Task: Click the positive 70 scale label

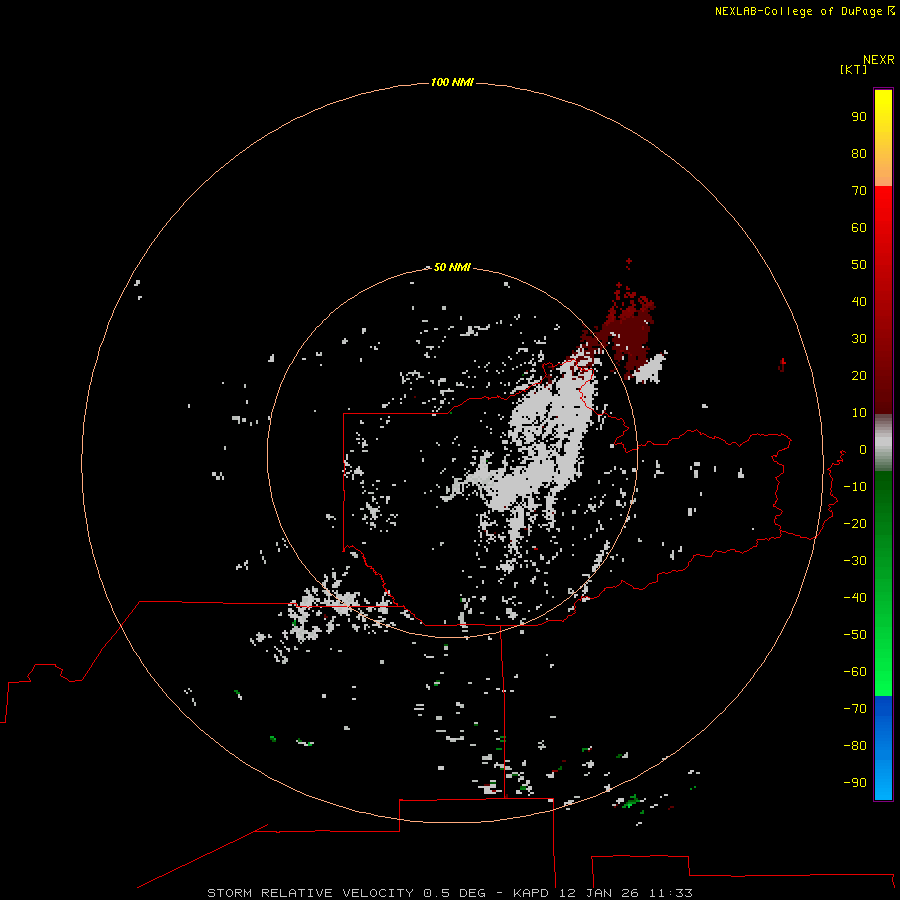Action: tap(859, 191)
